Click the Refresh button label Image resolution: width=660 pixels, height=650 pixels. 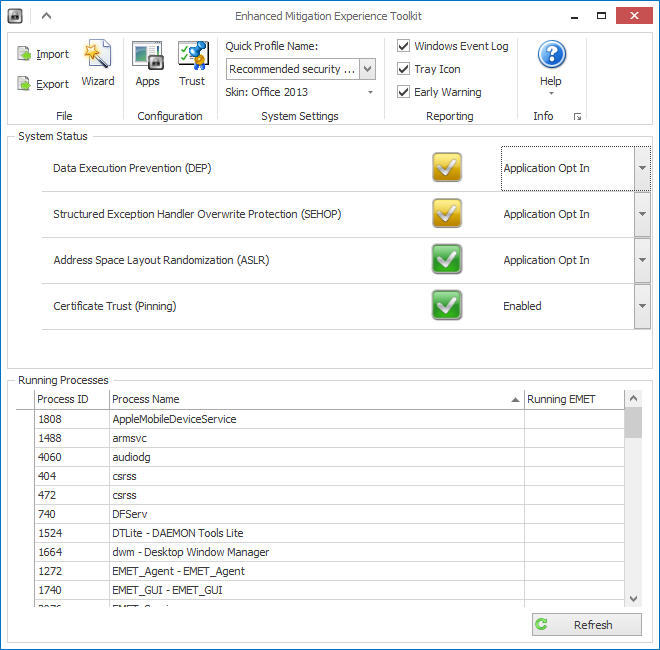tap(593, 625)
